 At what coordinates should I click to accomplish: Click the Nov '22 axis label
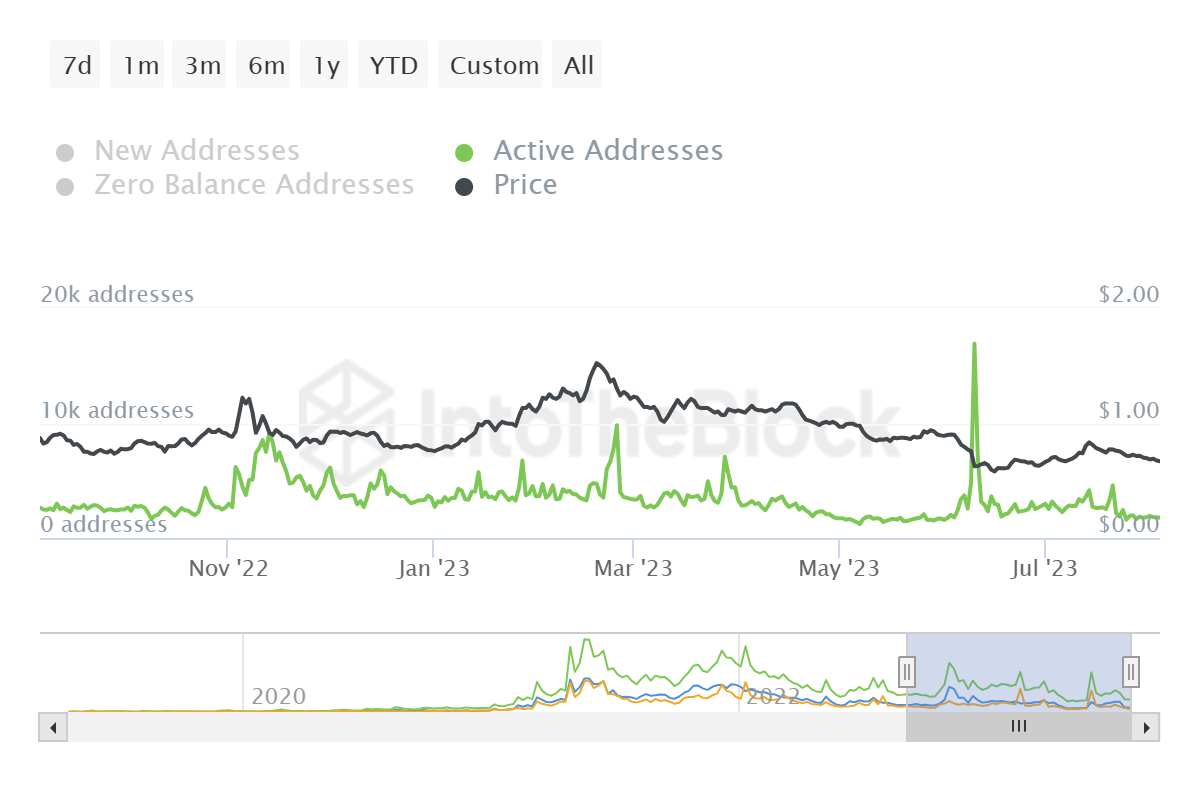point(228,569)
